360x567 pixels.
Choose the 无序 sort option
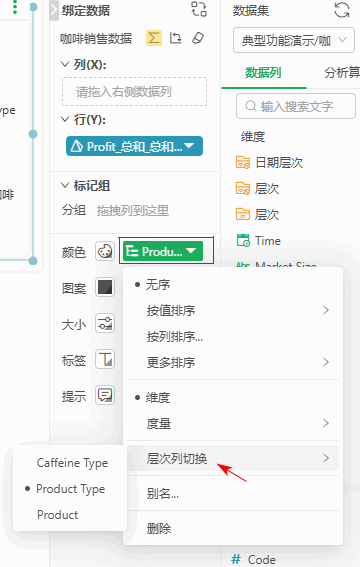click(158, 285)
